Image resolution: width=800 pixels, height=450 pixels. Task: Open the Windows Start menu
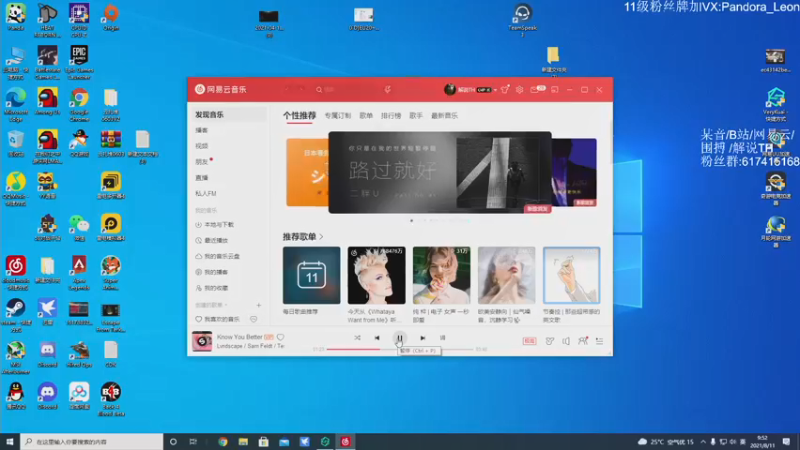coord(10,441)
